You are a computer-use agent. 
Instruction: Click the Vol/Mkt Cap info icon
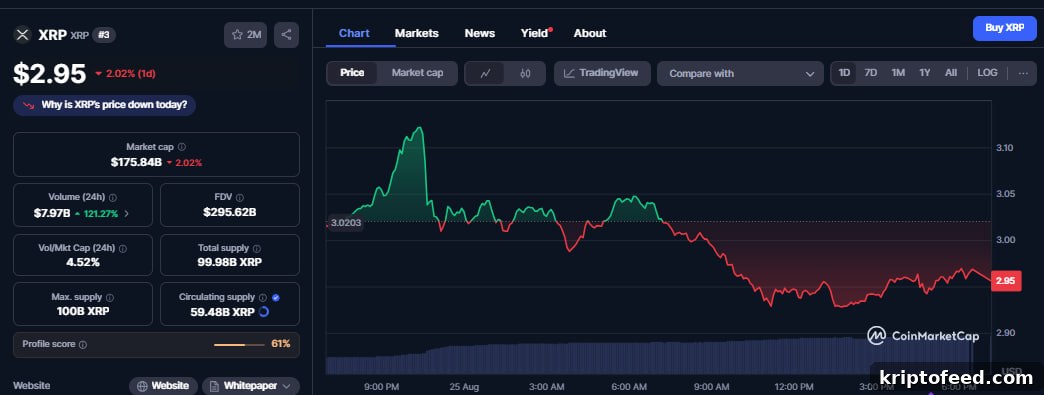click(x=123, y=248)
